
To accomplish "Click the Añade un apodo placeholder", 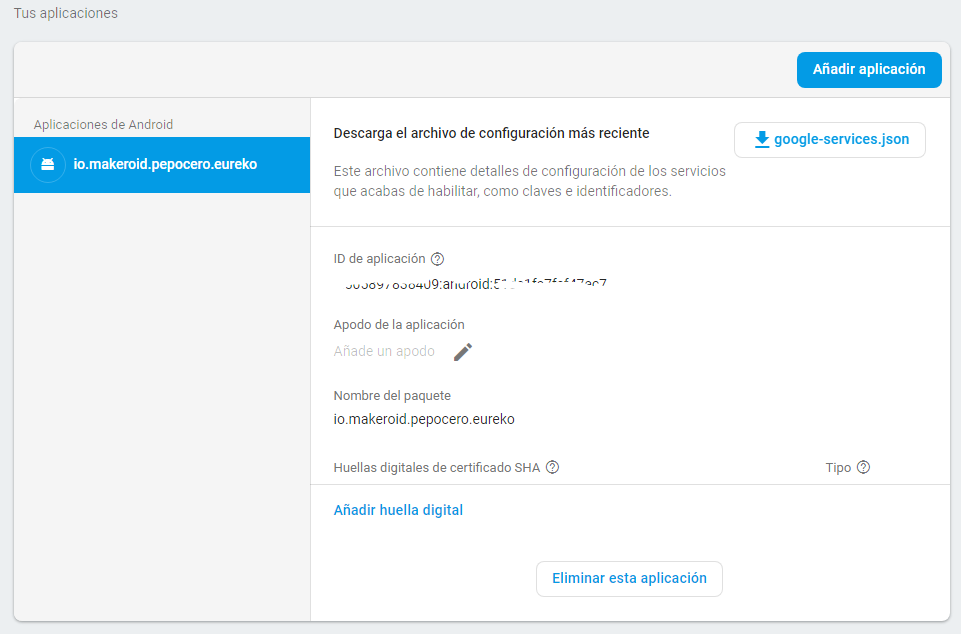I will click(x=384, y=352).
